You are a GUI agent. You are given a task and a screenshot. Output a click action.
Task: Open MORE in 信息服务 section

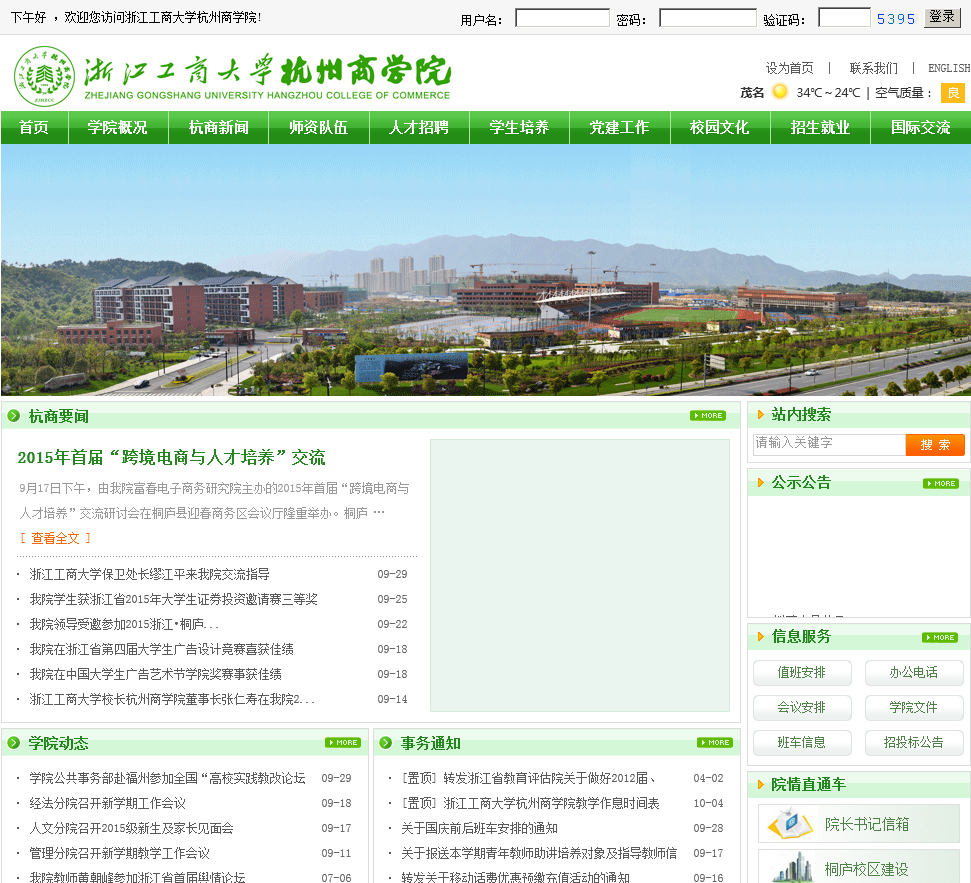click(x=939, y=637)
